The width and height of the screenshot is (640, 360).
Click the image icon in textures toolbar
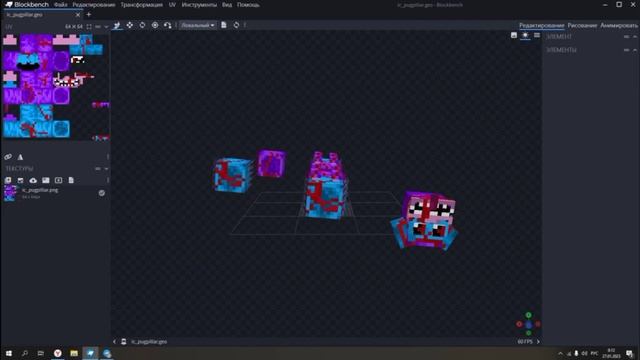[46, 180]
